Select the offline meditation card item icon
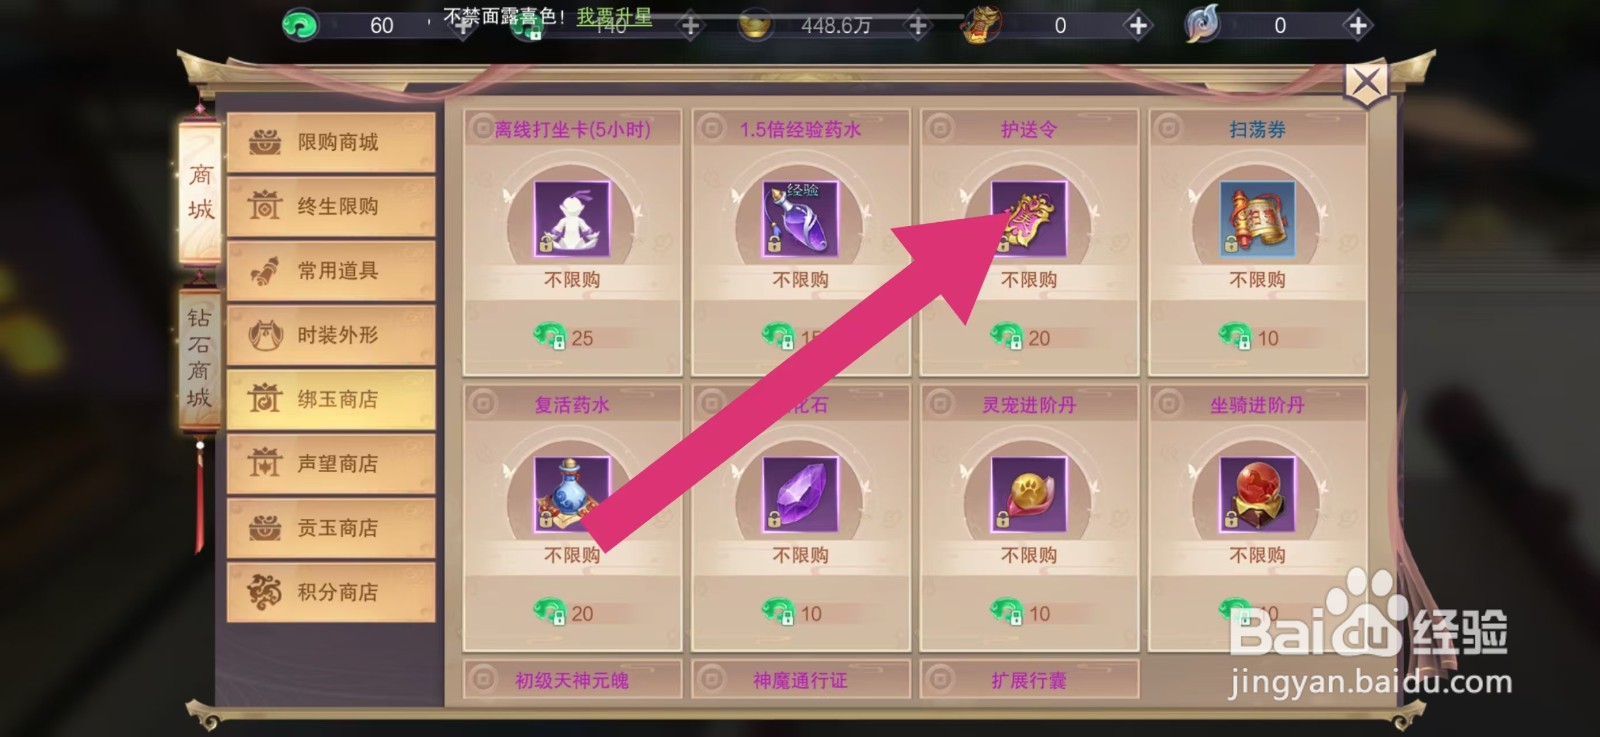Image resolution: width=1600 pixels, height=737 pixels. [x=571, y=218]
